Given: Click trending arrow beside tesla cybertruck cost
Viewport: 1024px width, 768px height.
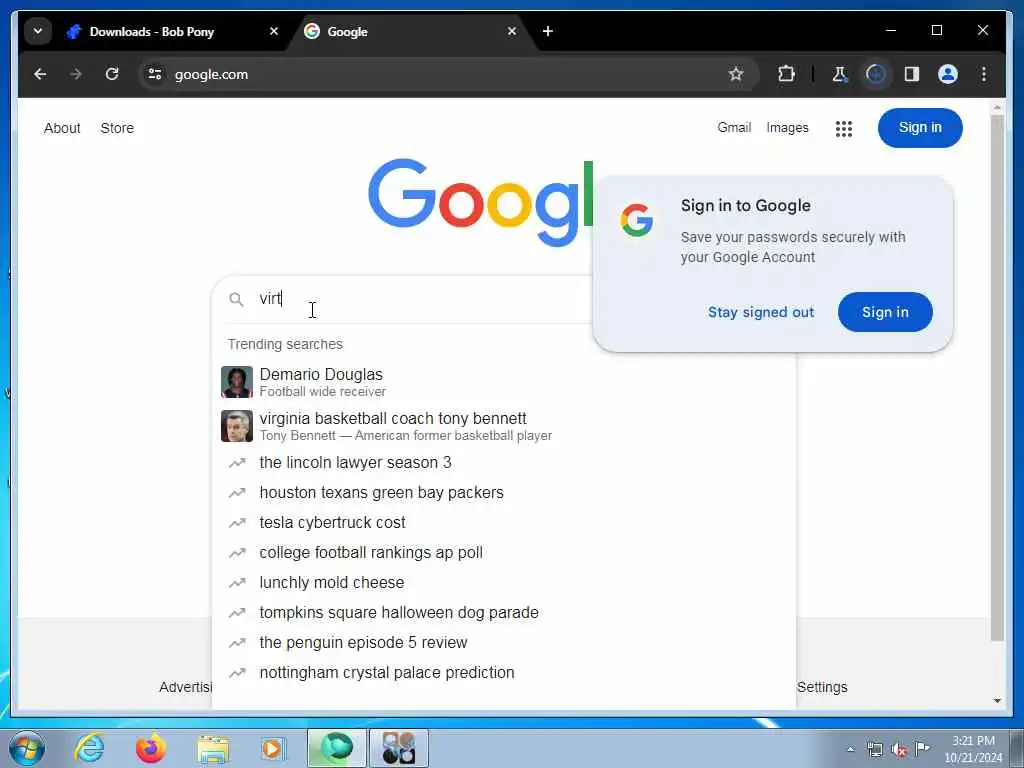Looking at the screenshot, I should click(x=236, y=522).
